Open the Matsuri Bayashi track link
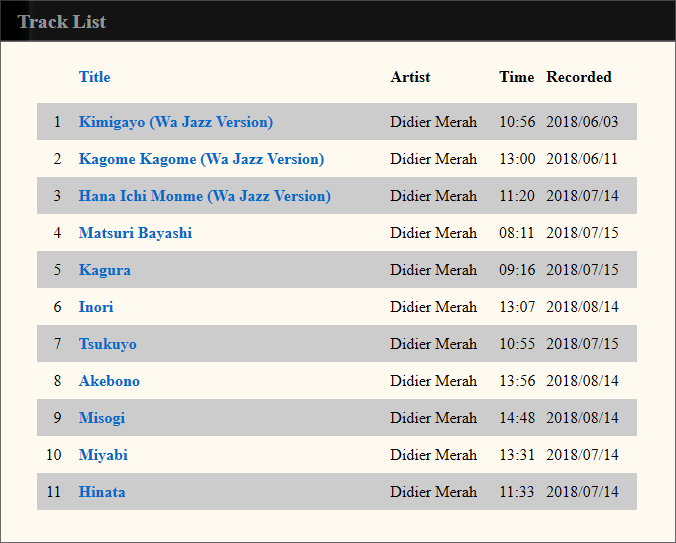The height and width of the screenshot is (543, 676). (x=135, y=233)
